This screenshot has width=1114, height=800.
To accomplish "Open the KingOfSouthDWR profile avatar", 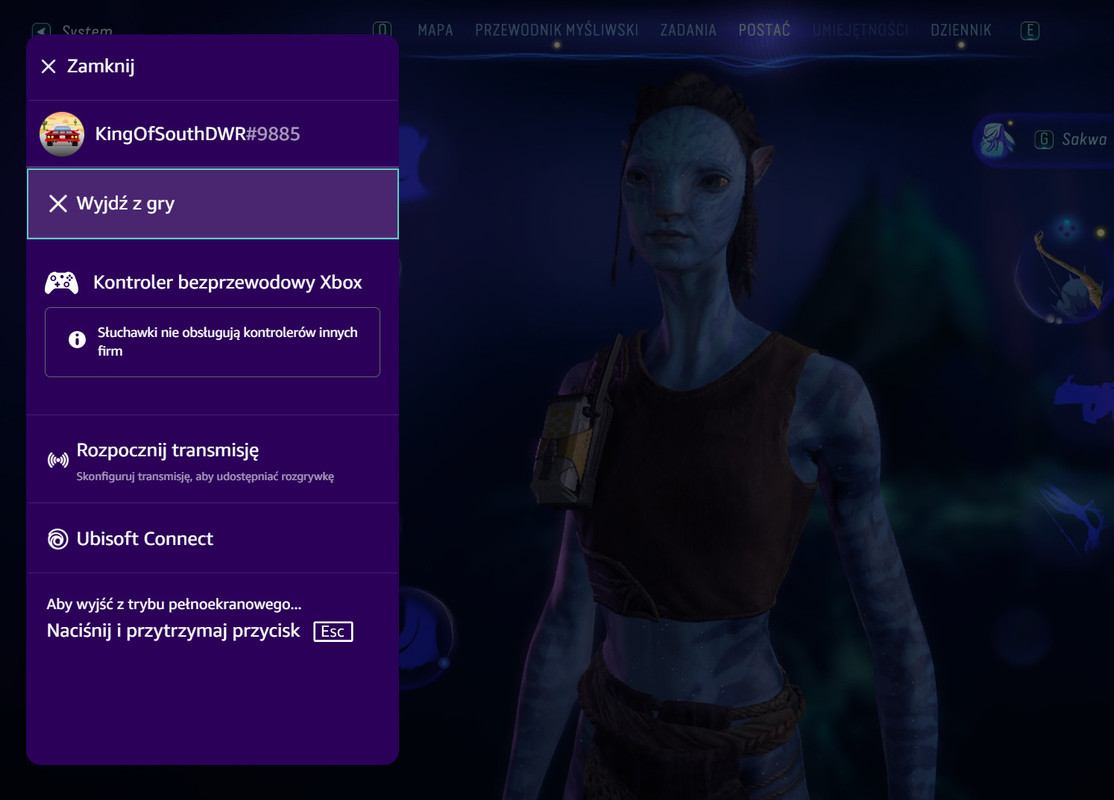I will pyautogui.click(x=62, y=134).
